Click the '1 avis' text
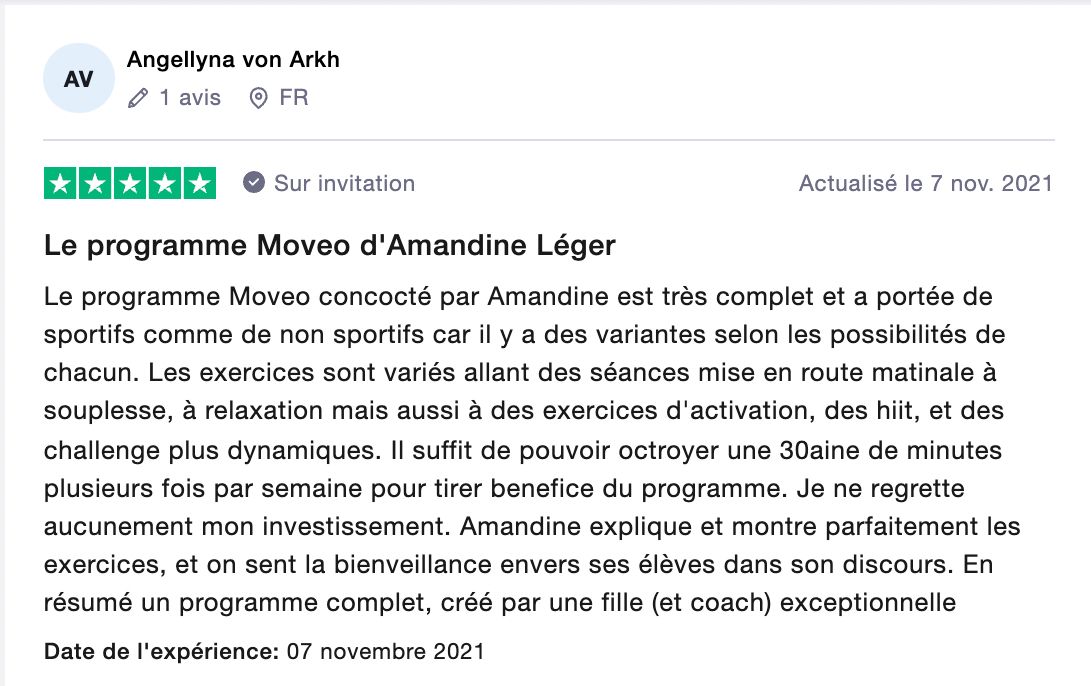Image resolution: width=1091 pixels, height=686 pixels. (190, 97)
